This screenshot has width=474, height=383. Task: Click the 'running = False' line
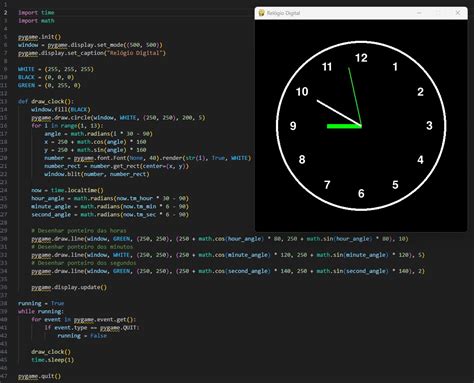coord(82,336)
